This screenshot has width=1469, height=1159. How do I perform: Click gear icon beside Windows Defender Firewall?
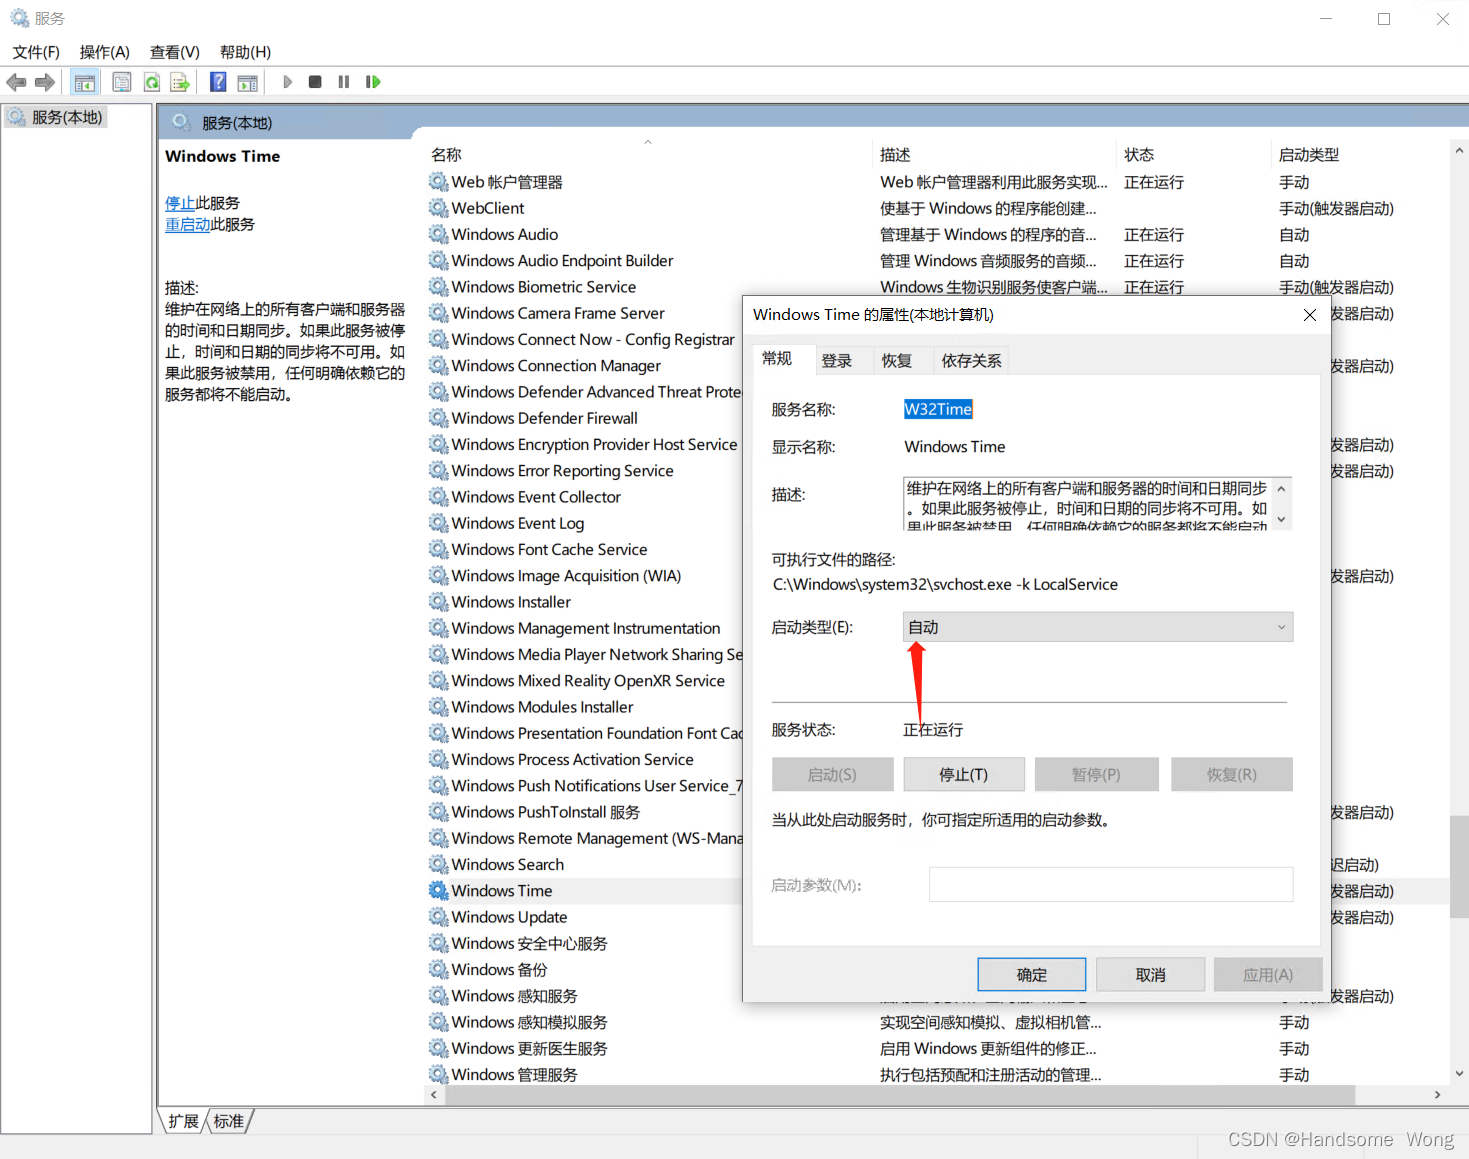click(x=438, y=418)
